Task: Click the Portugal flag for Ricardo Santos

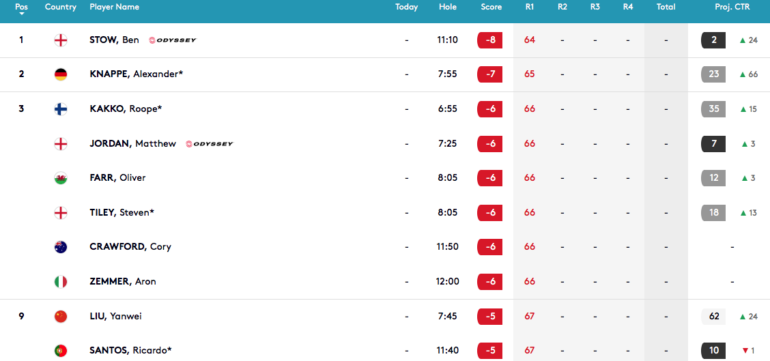Action: tap(60, 351)
